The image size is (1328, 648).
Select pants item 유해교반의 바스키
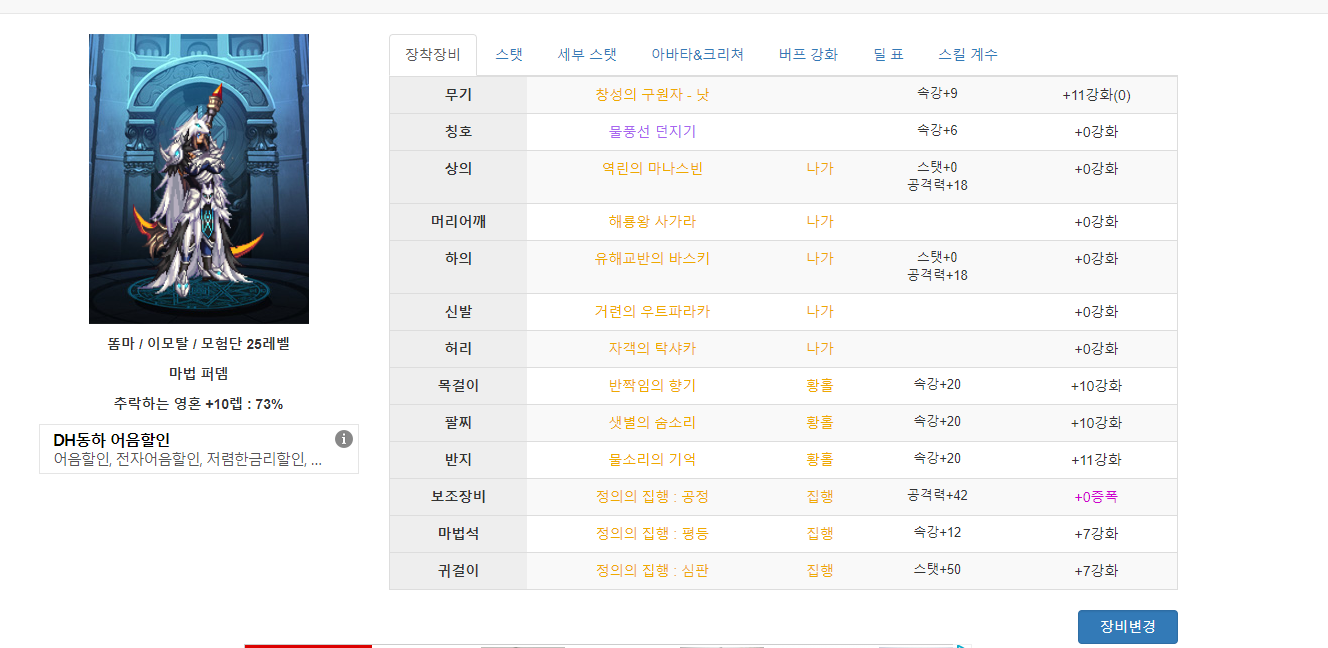tap(652, 259)
